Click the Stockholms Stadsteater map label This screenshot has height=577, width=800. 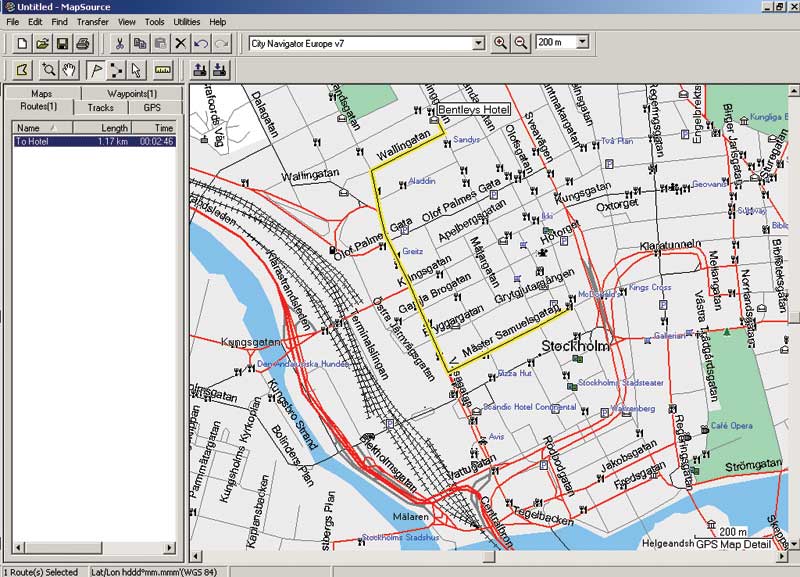(620, 383)
